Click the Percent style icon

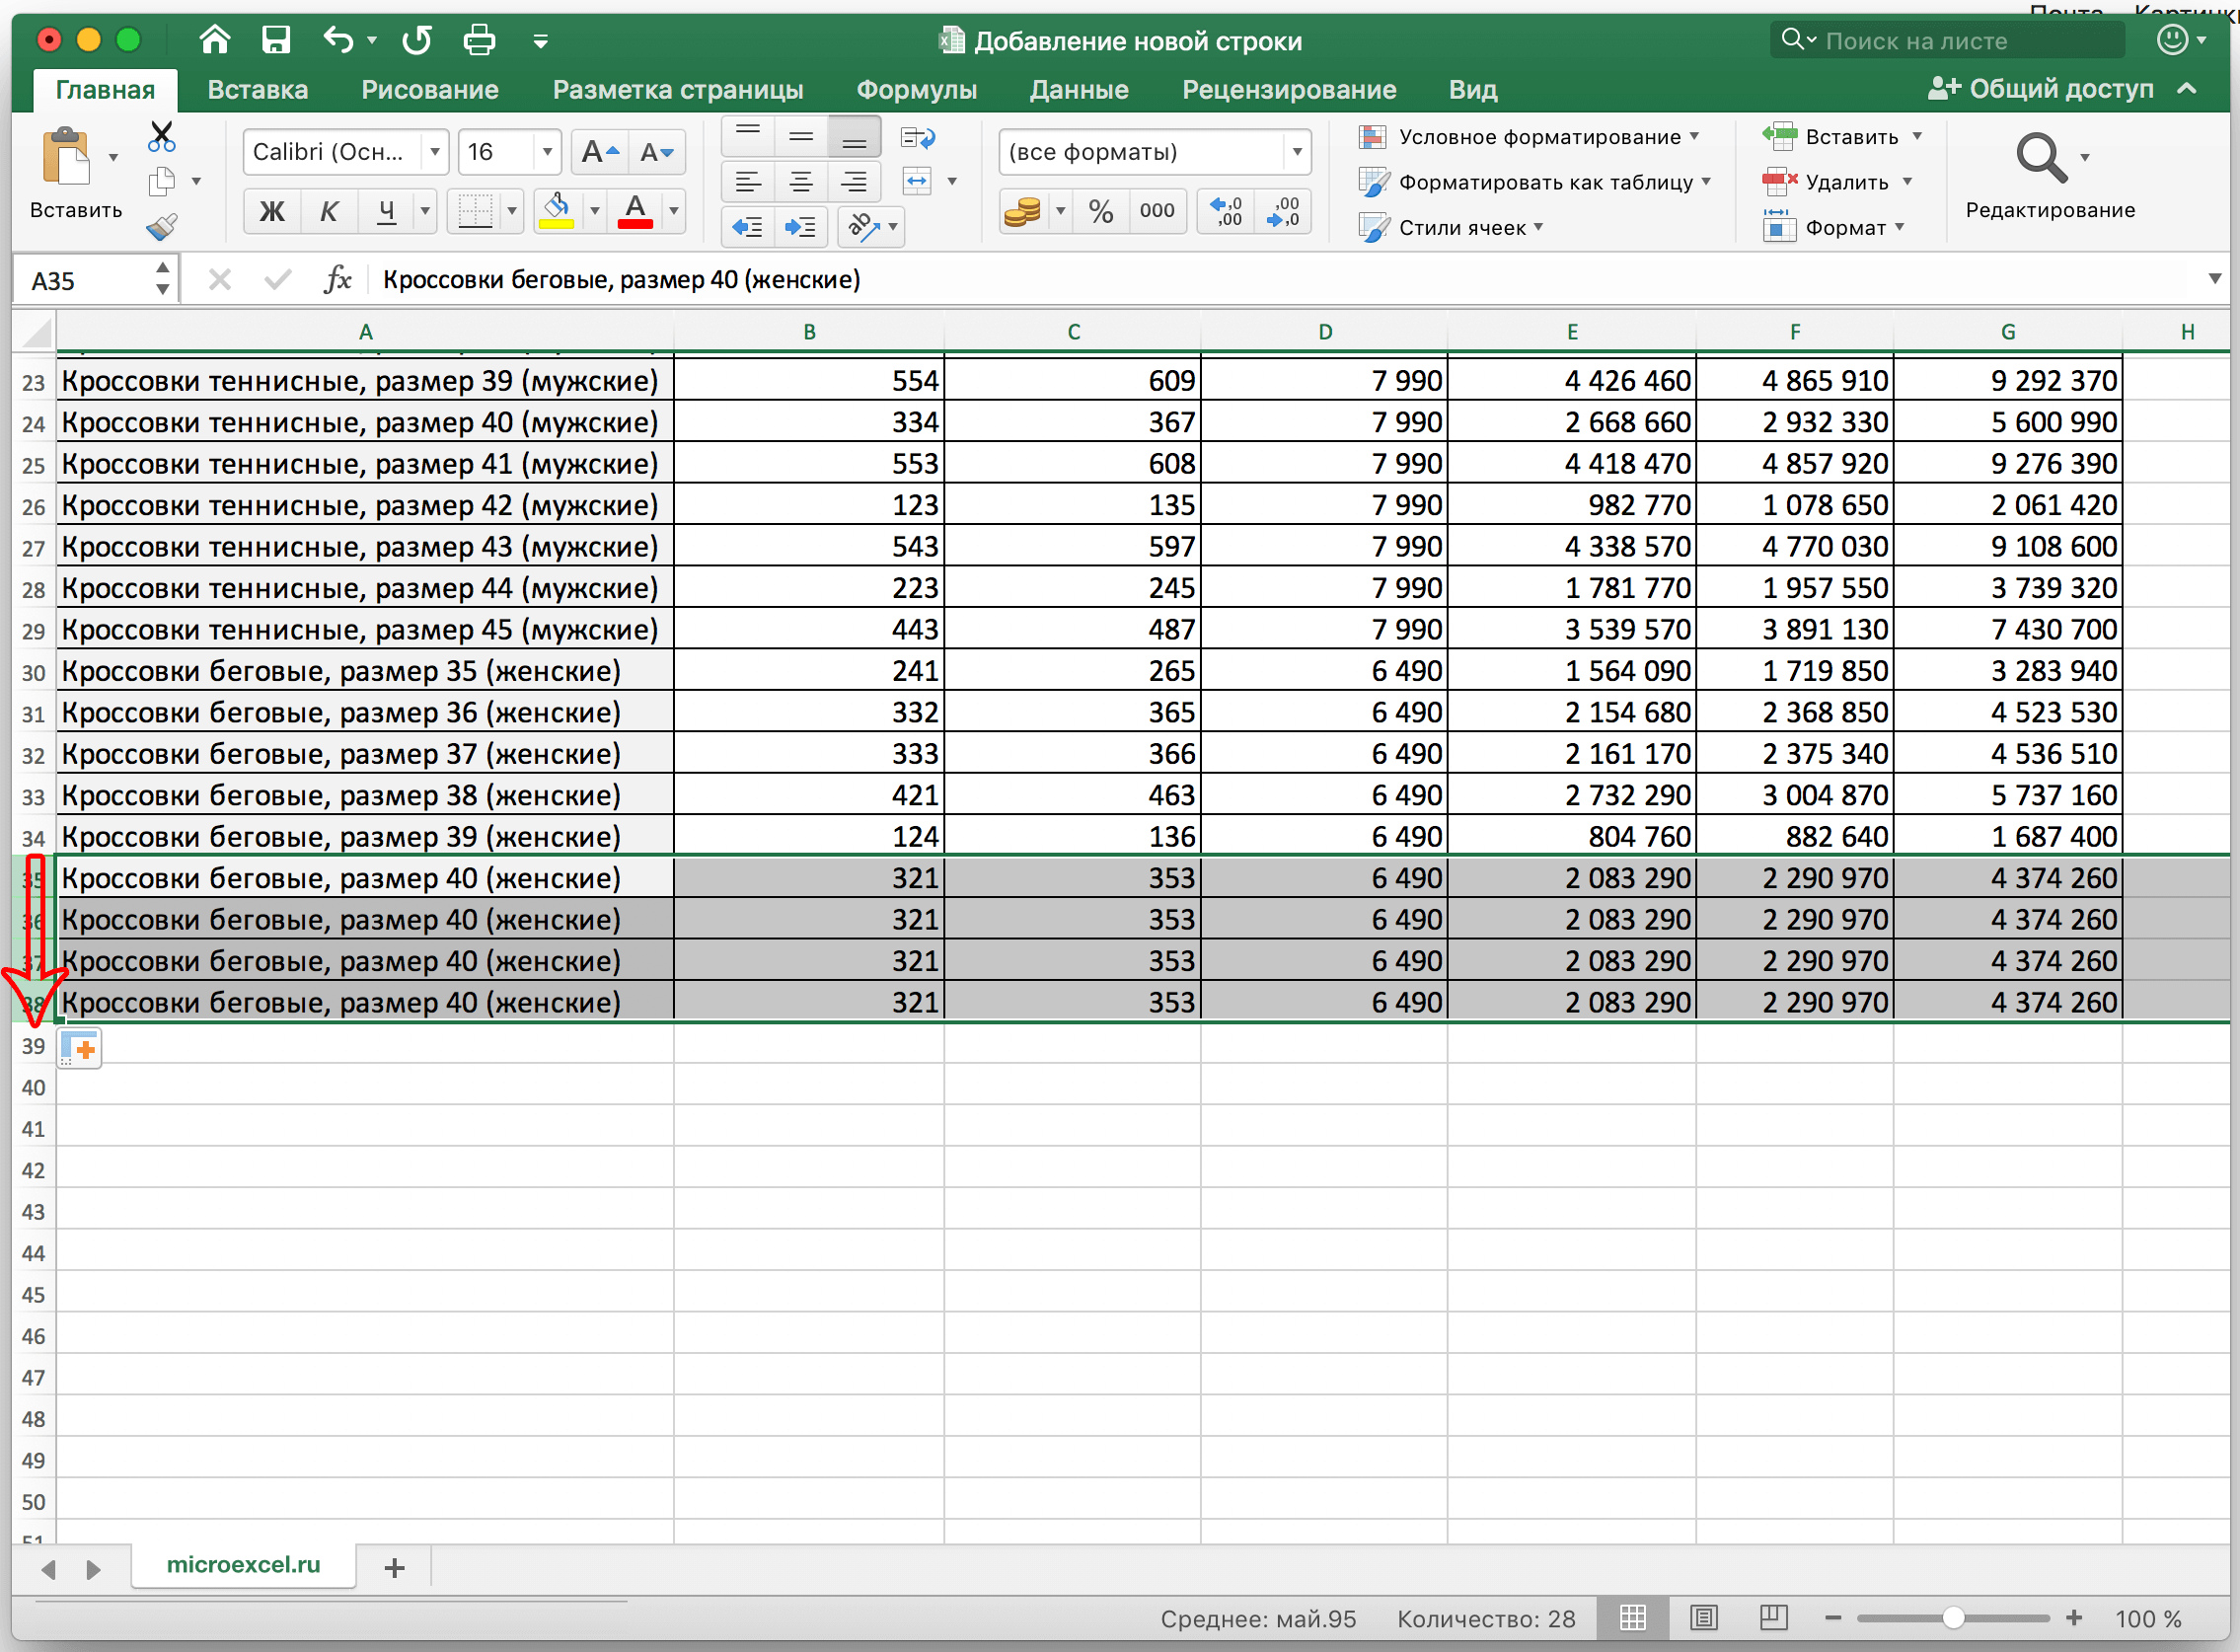click(x=1101, y=211)
